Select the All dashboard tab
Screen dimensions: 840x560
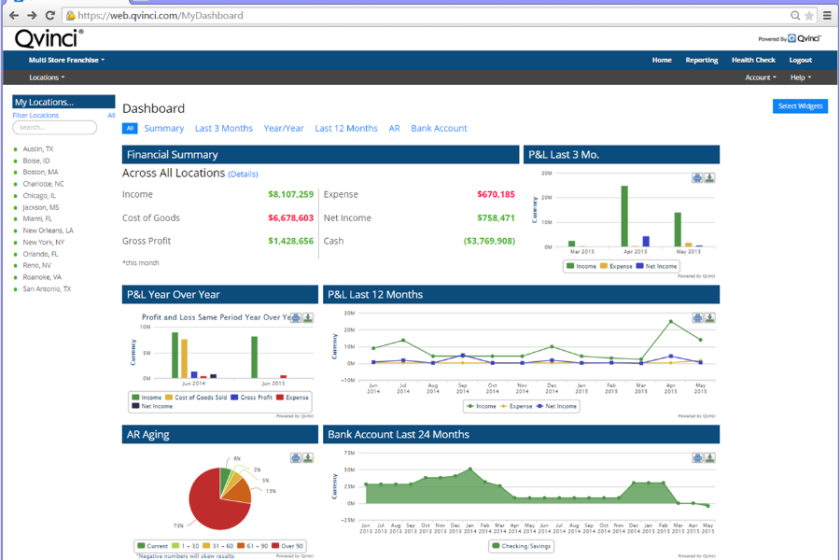click(x=130, y=129)
